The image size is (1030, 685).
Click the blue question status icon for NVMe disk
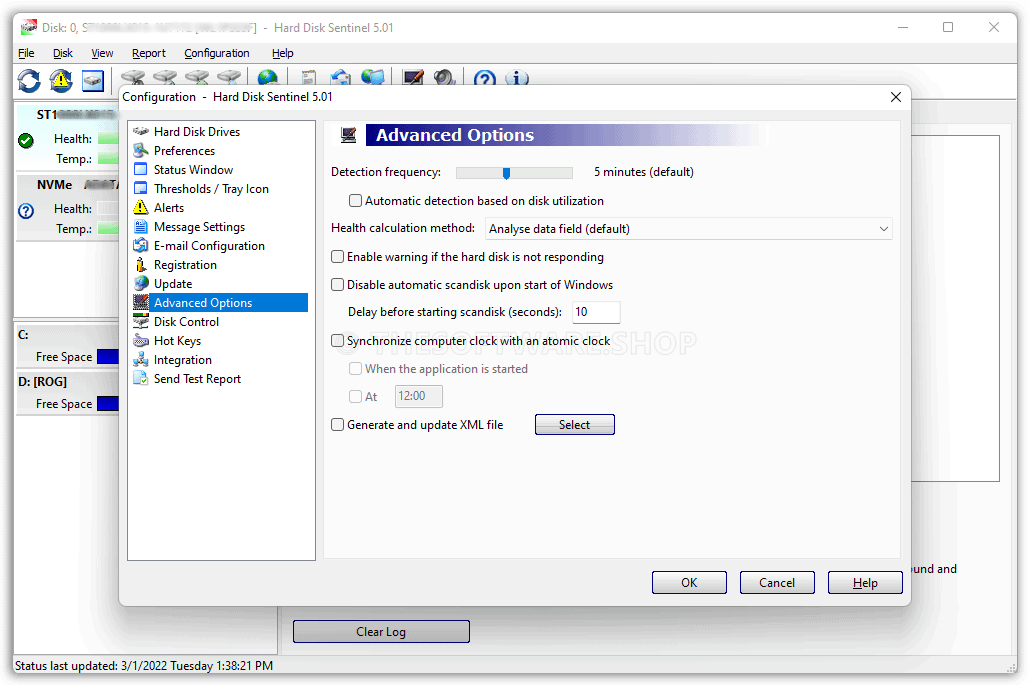26,211
